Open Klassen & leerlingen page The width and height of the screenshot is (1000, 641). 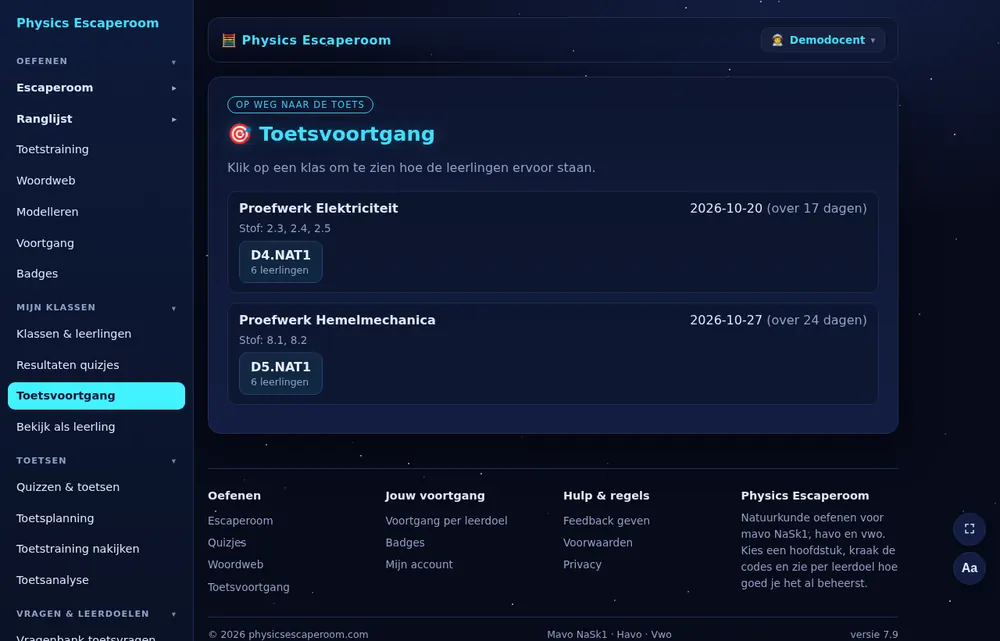(96, 334)
